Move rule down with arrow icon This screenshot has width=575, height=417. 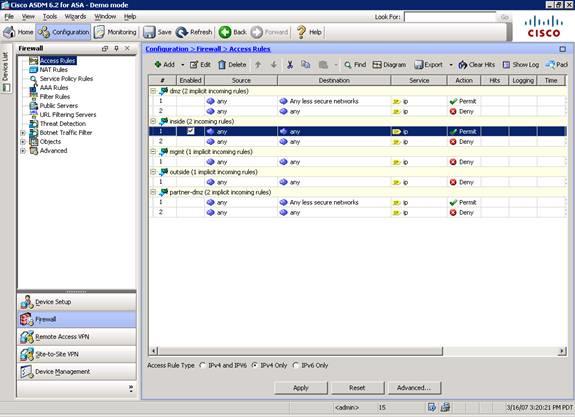(274, 65)
